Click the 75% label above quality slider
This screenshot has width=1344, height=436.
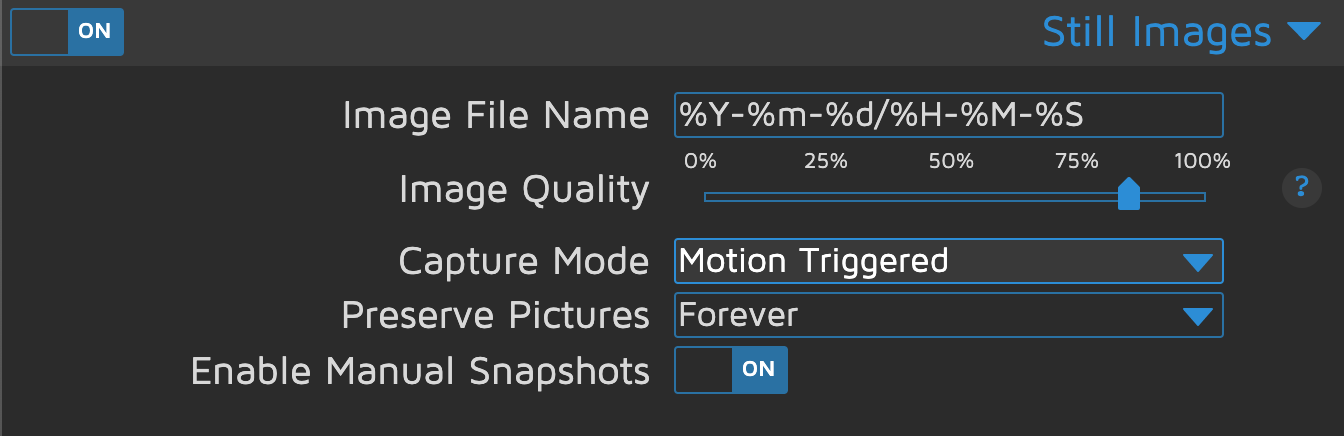[x=1076, y=161]
